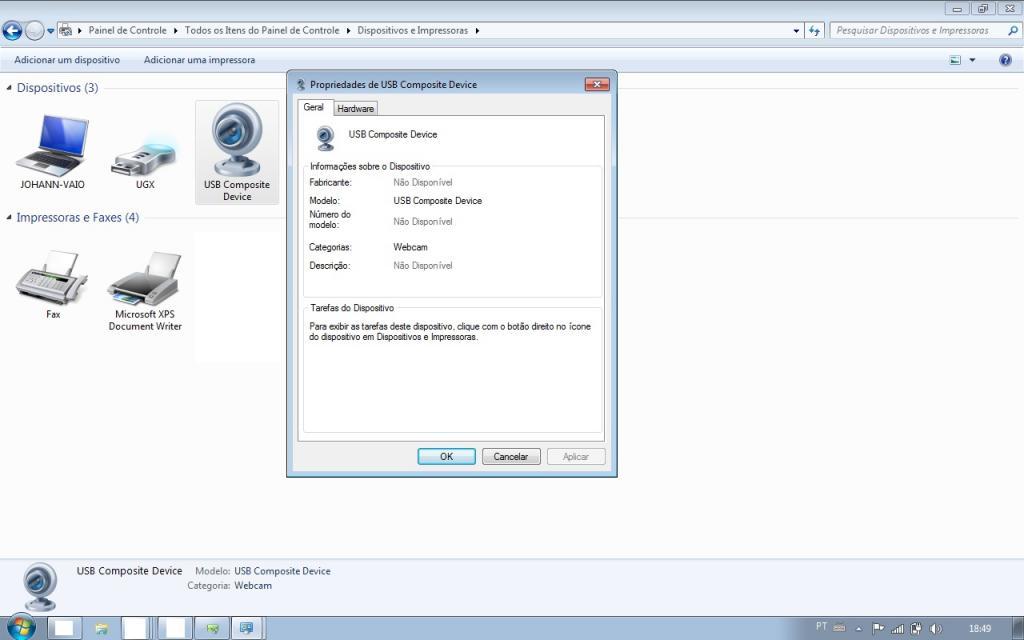Click the green arrow taskbar application icon

coord(212,628)
